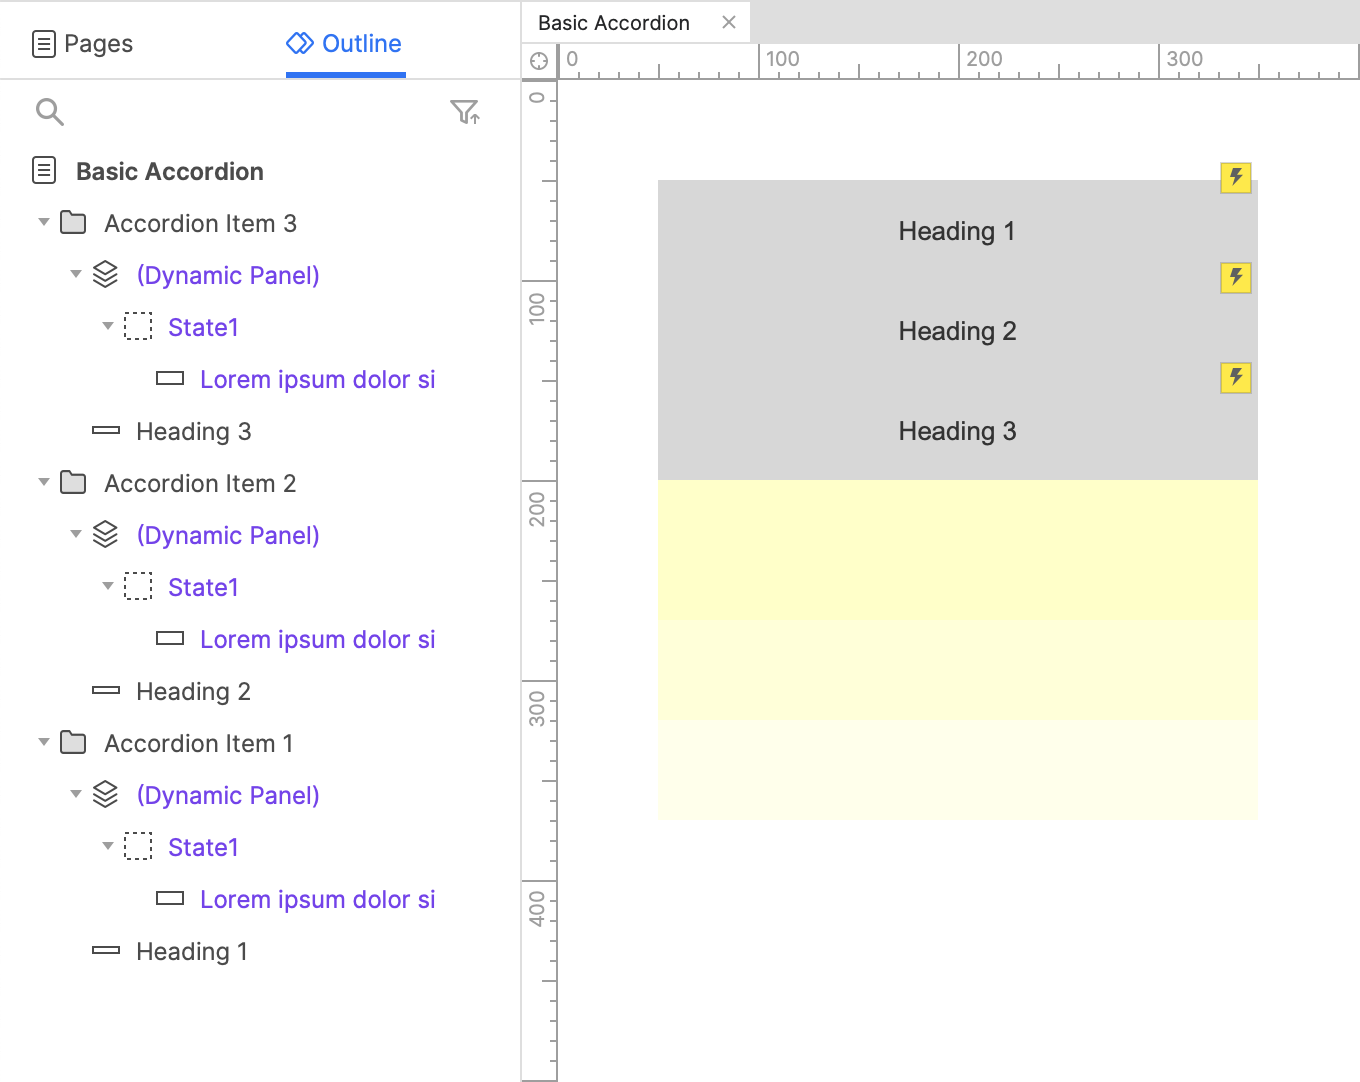Viewport: 1360px width, 1082px height.
Task: Open the outline sort and filter icon
Action: point(464,112)
